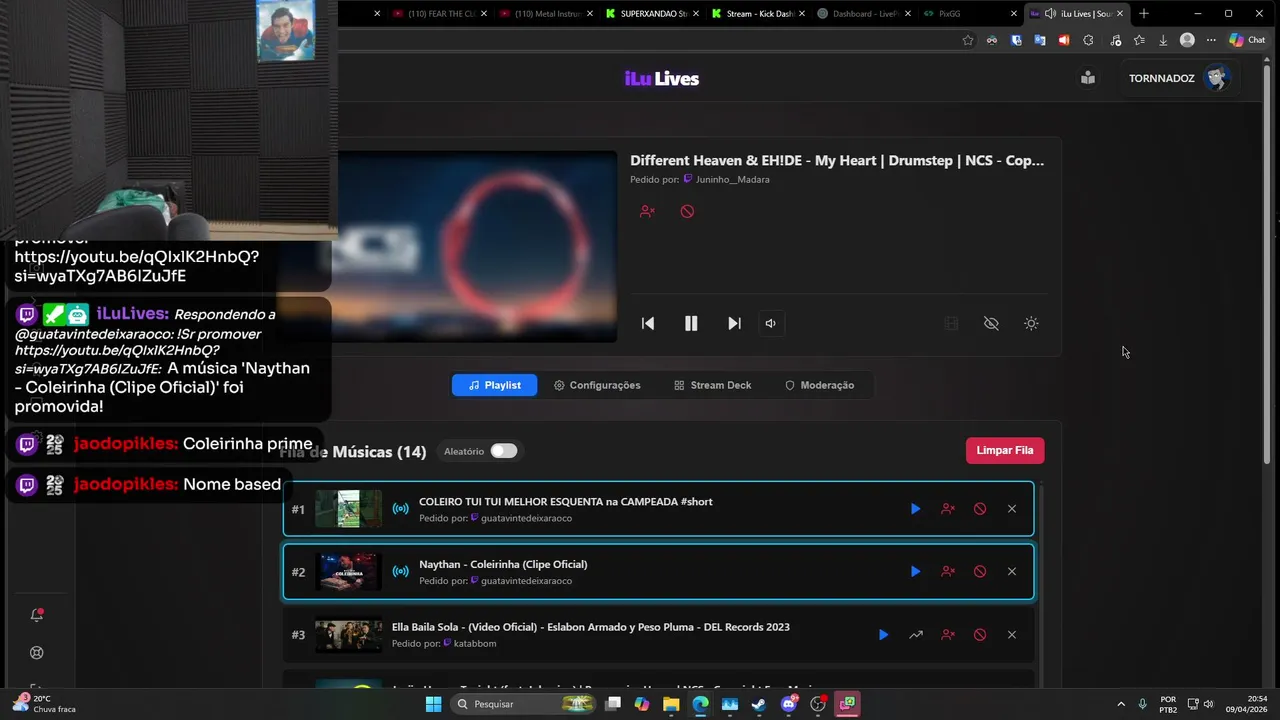
Task: Click requester name Juninho__Madara
Action: tap(732, 180)
